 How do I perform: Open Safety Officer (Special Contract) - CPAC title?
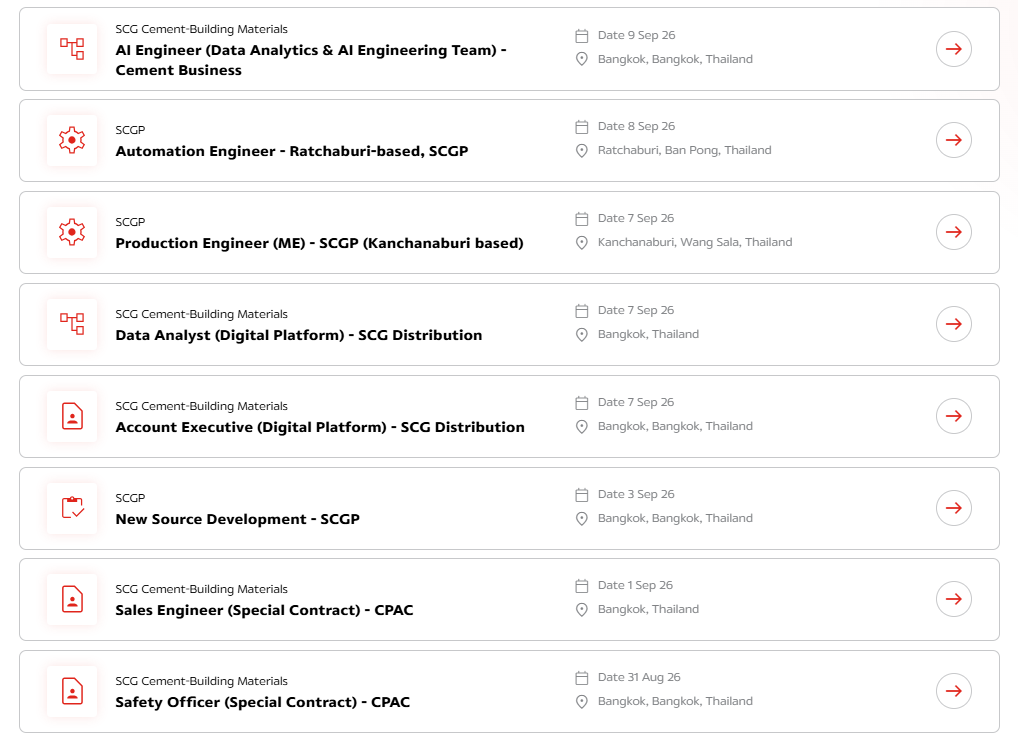click(x=263, y=702)
